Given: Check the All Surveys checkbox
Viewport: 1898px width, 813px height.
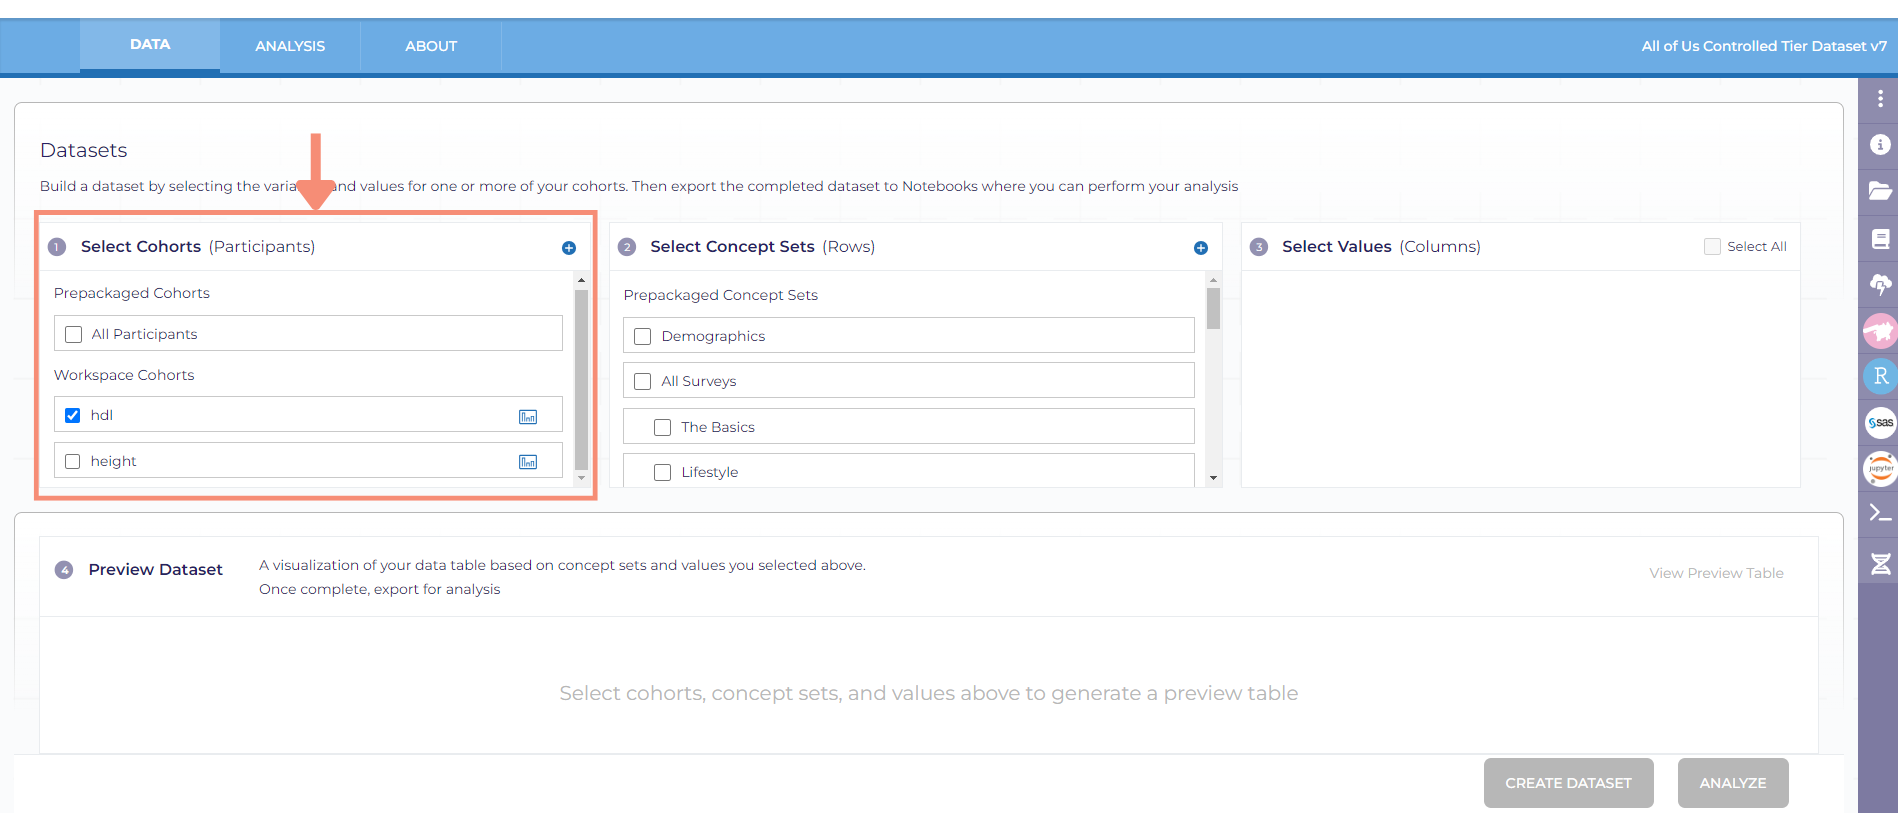Looking at the screenshot, I should tap(643, 381).
